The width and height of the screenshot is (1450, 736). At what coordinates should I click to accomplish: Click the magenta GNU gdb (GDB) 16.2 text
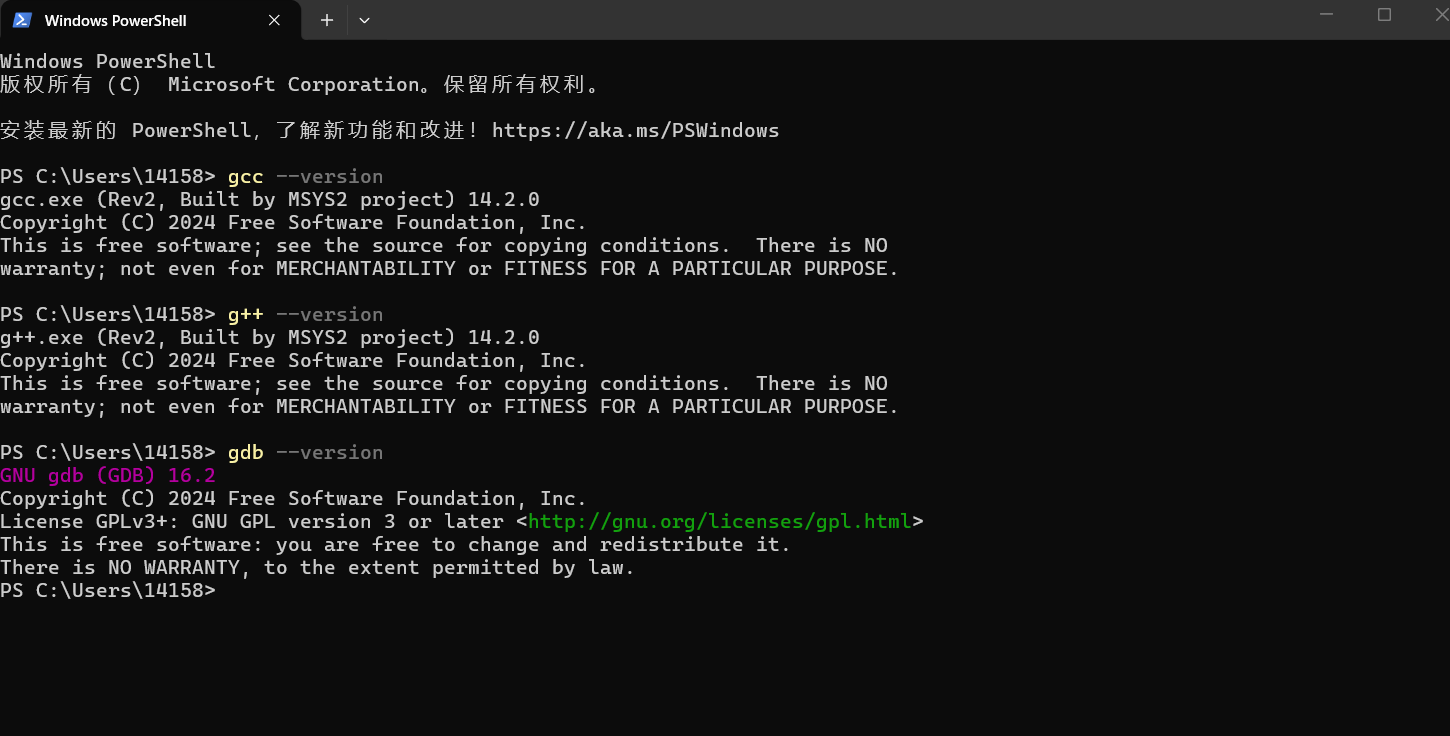[108, 476]
